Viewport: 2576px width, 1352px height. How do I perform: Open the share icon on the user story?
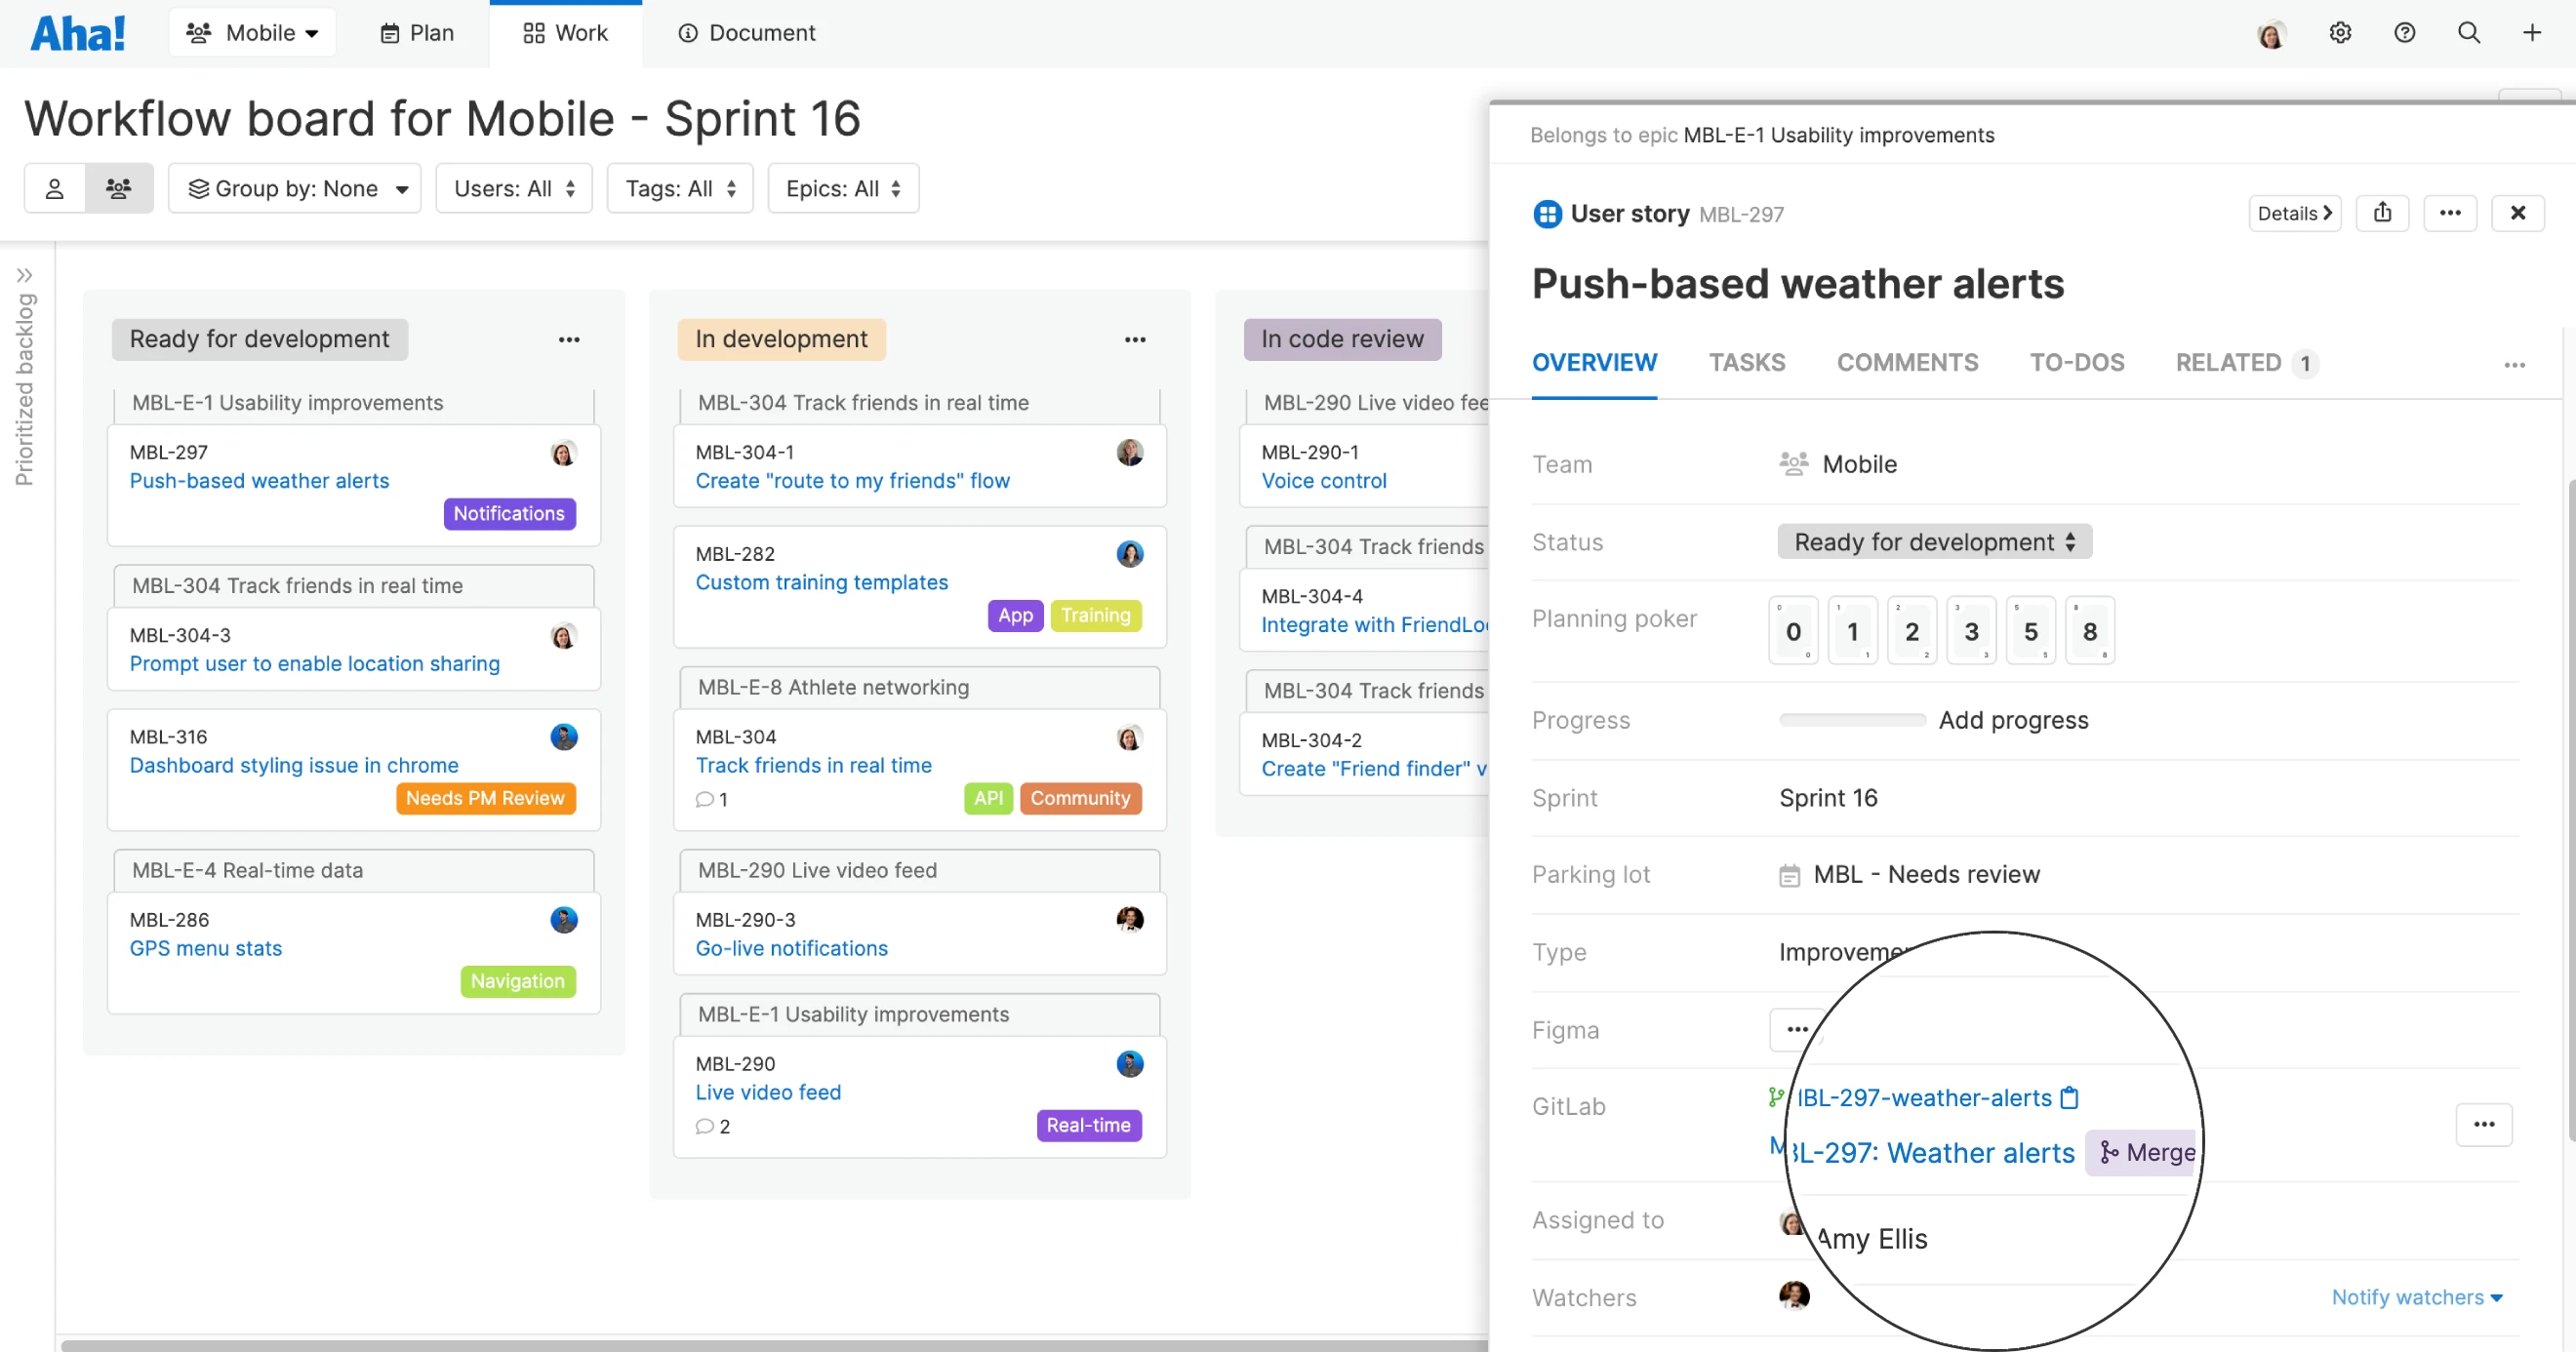[x=2383, y=213]
